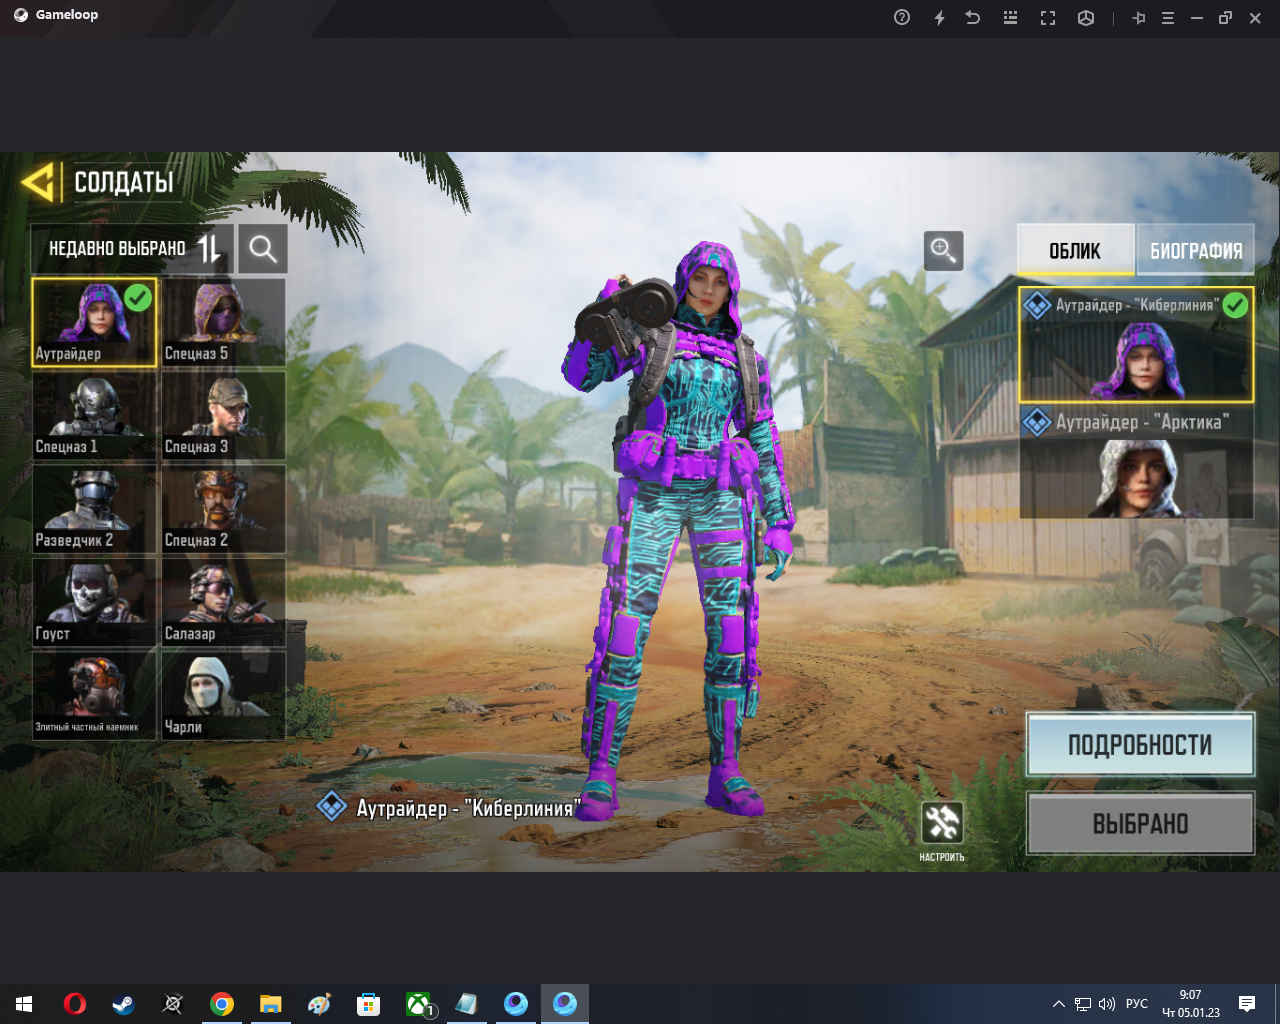Open Google Chrome from the taskbar
Screen dimensions: 1280x1024
click(222, 1003)
